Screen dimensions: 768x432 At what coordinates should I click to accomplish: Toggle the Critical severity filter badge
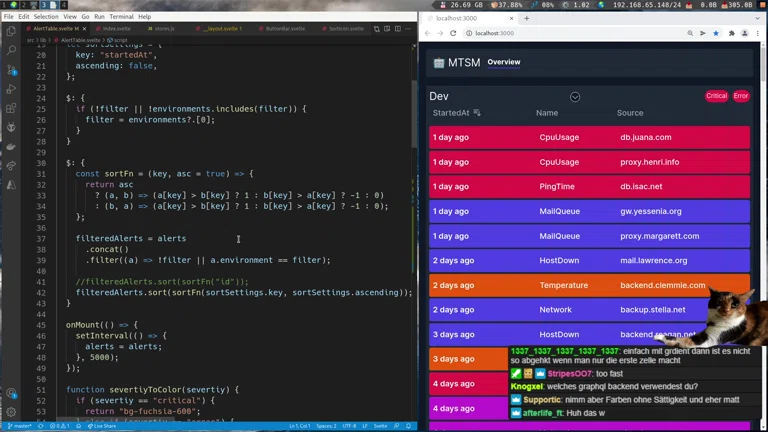[x=716, y=96]
